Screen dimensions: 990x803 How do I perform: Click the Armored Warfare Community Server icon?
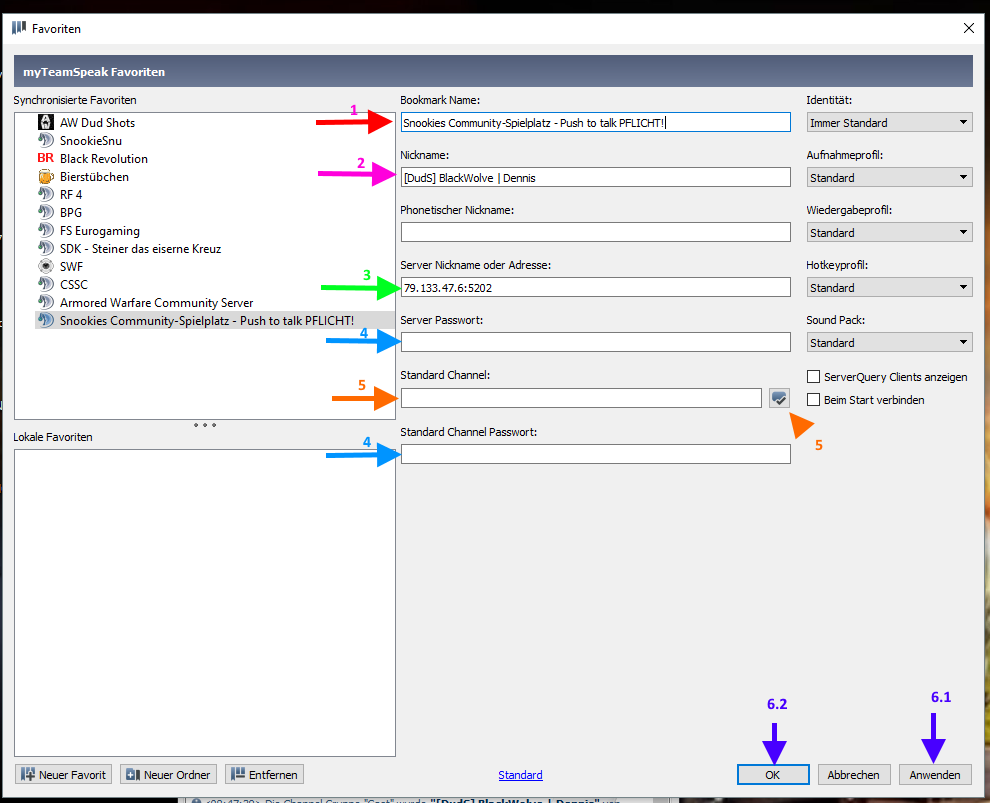pyautogui.click(x=45, y=302)
